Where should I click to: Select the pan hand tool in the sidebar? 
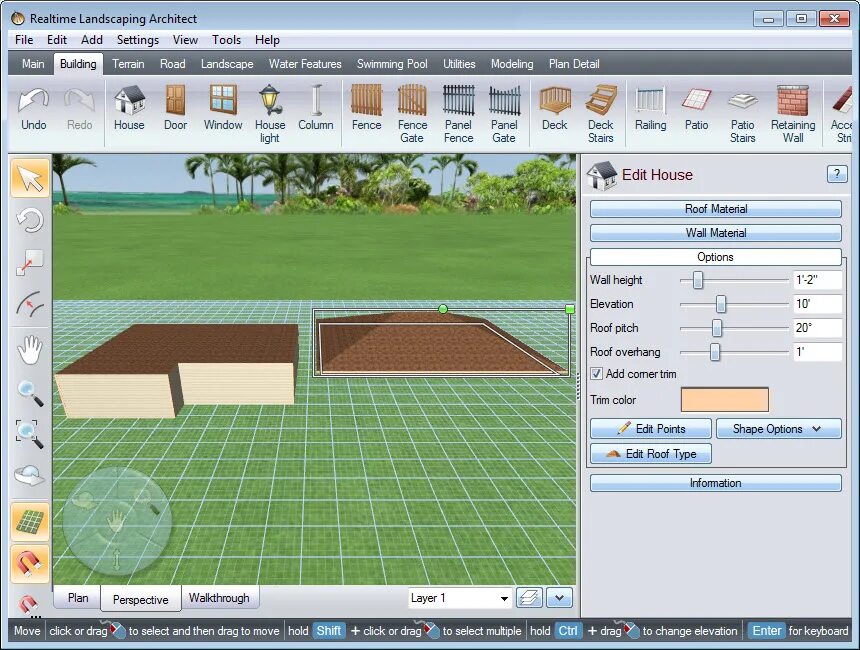30,350
